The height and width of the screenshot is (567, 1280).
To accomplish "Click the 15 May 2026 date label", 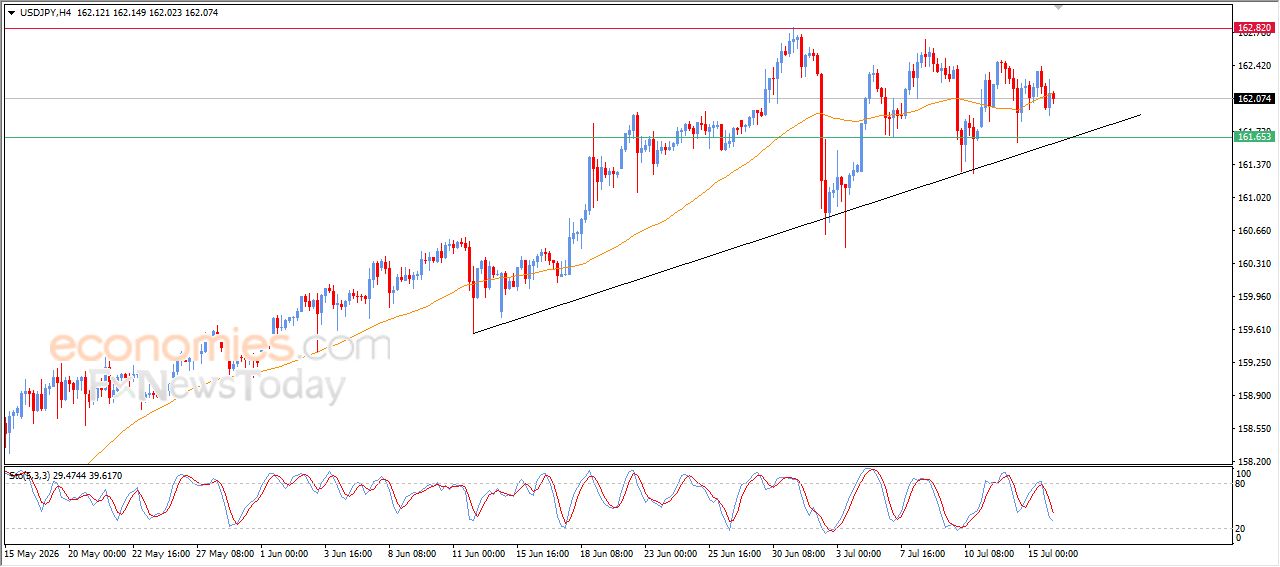I will coord(32,552).
